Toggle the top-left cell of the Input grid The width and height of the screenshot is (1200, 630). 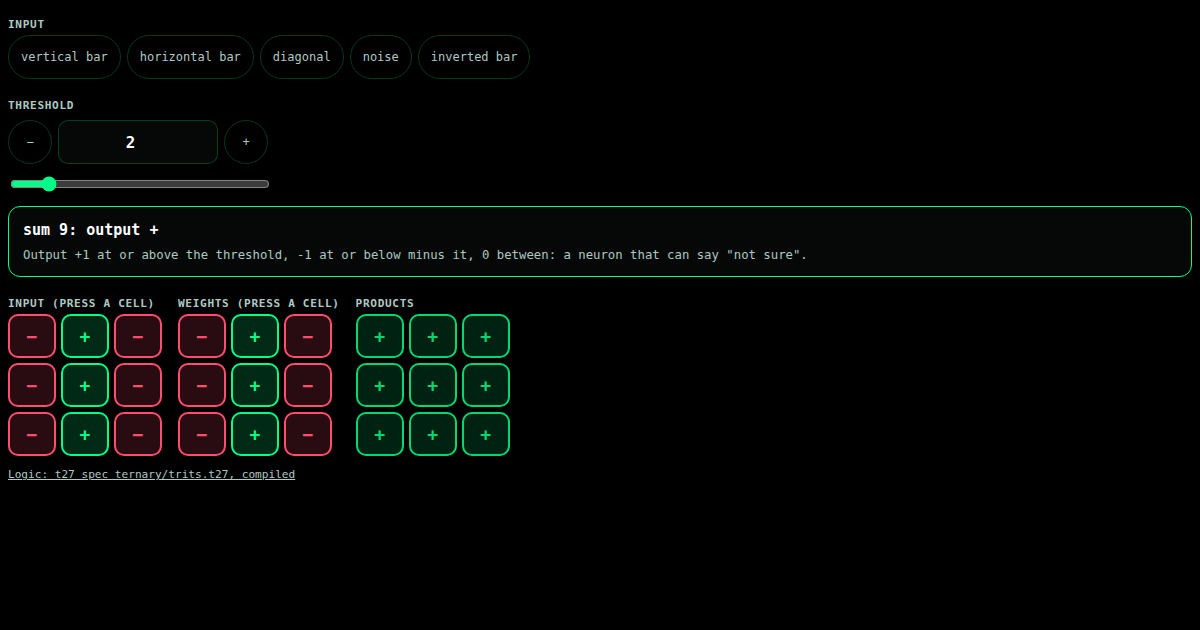pos(32,336)
